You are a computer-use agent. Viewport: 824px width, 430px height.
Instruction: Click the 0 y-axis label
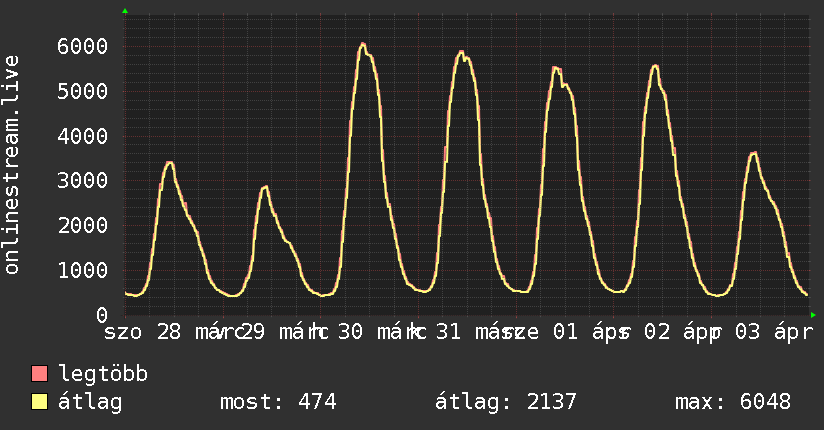(102, 315)
